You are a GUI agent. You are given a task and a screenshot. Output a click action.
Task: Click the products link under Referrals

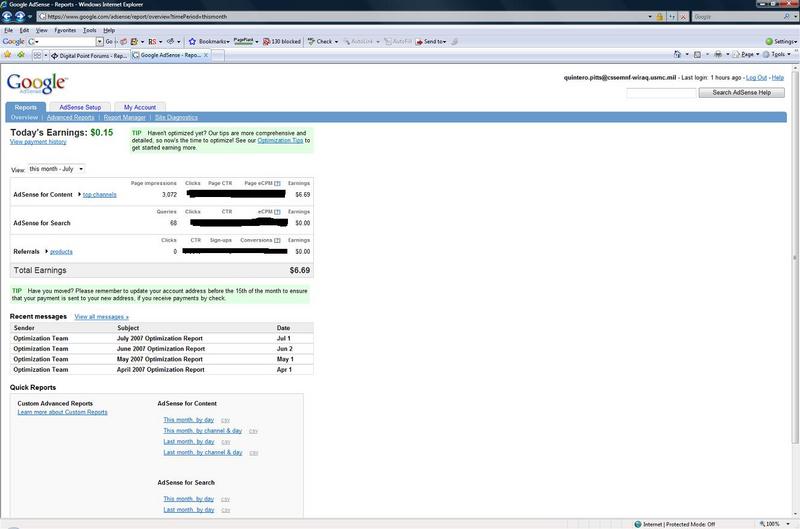61,252
